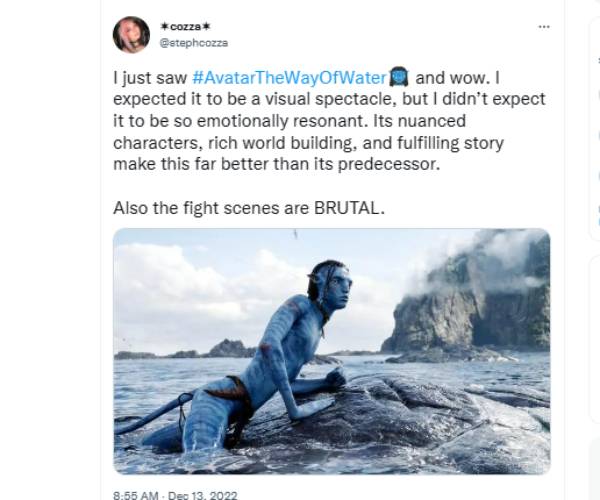This screenshot has width=600, height=500.
Task: Click the cozza profile avatar picture
Action: [131, 34]
